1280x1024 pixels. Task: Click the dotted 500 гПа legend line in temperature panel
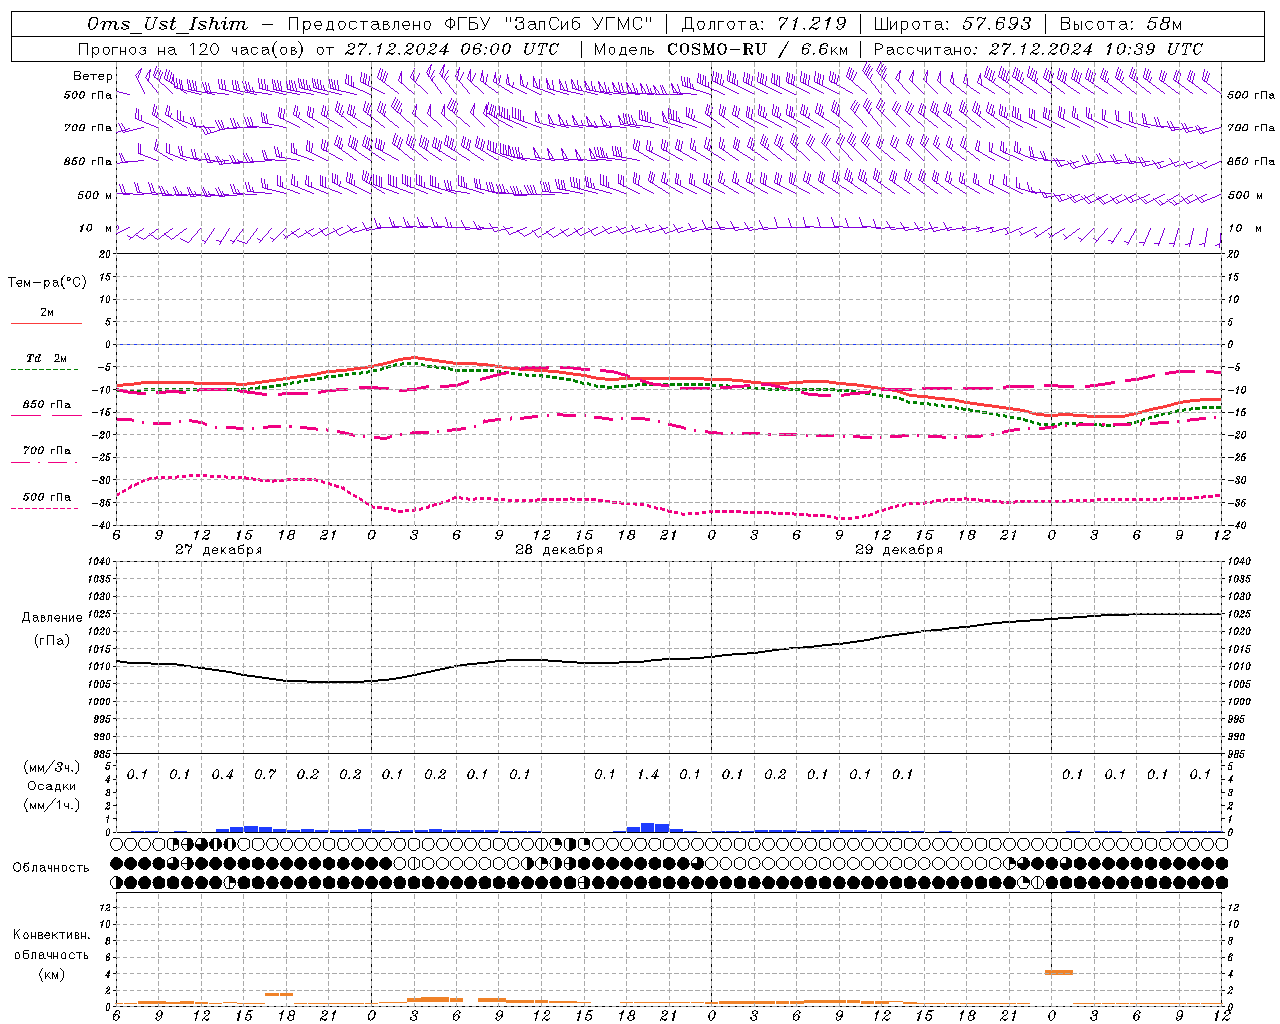click(x=44, y=508)
